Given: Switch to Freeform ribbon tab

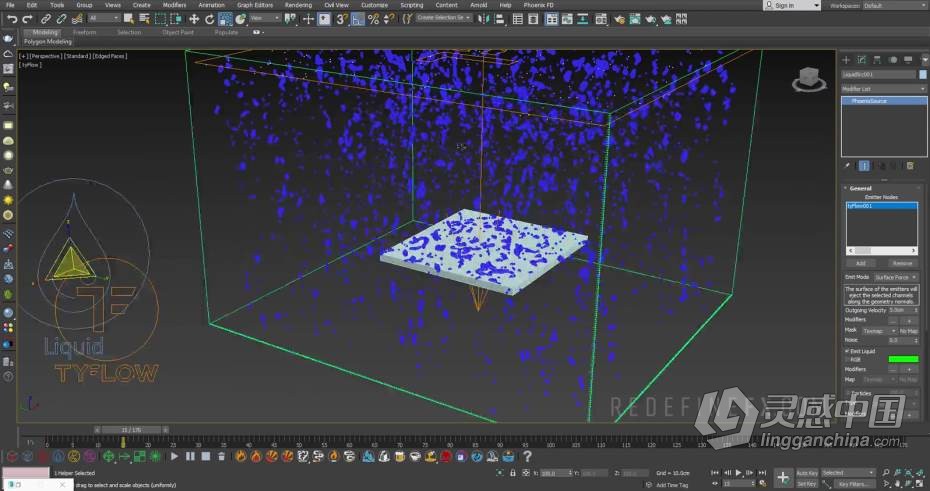Looking at the screenshot, I should [84, 33].
